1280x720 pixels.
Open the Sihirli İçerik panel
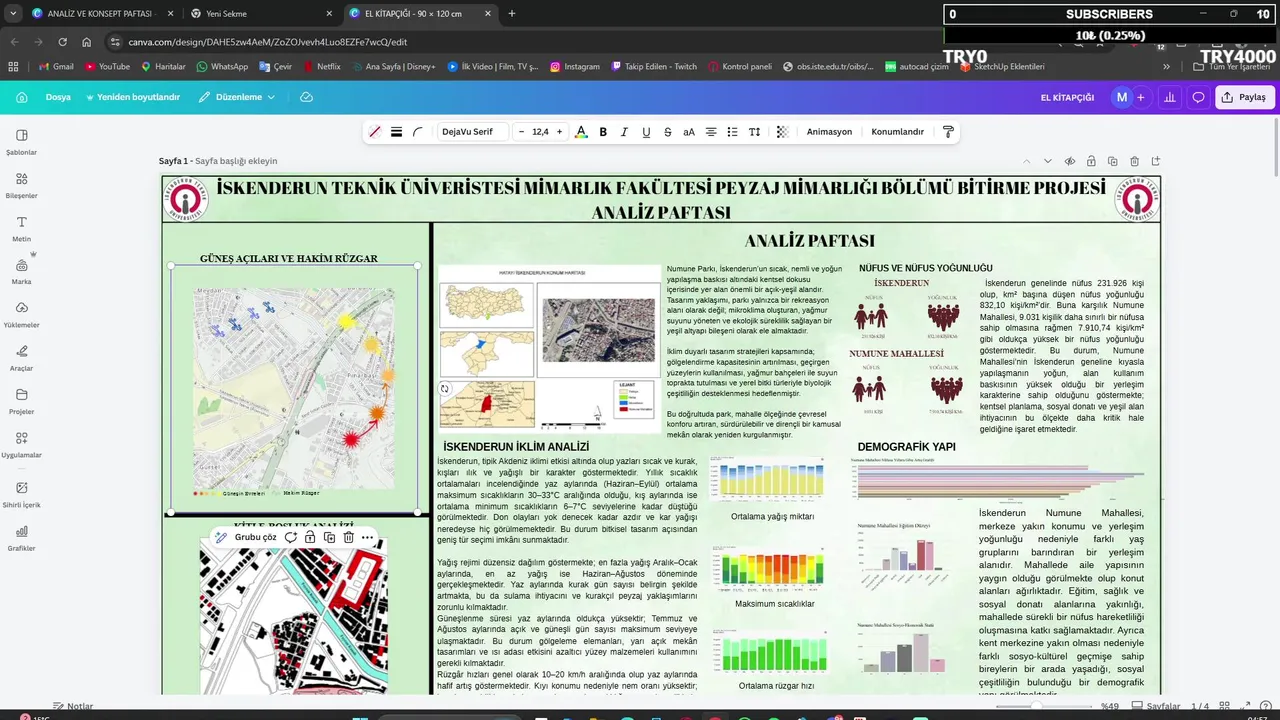(x=22, y=494)
